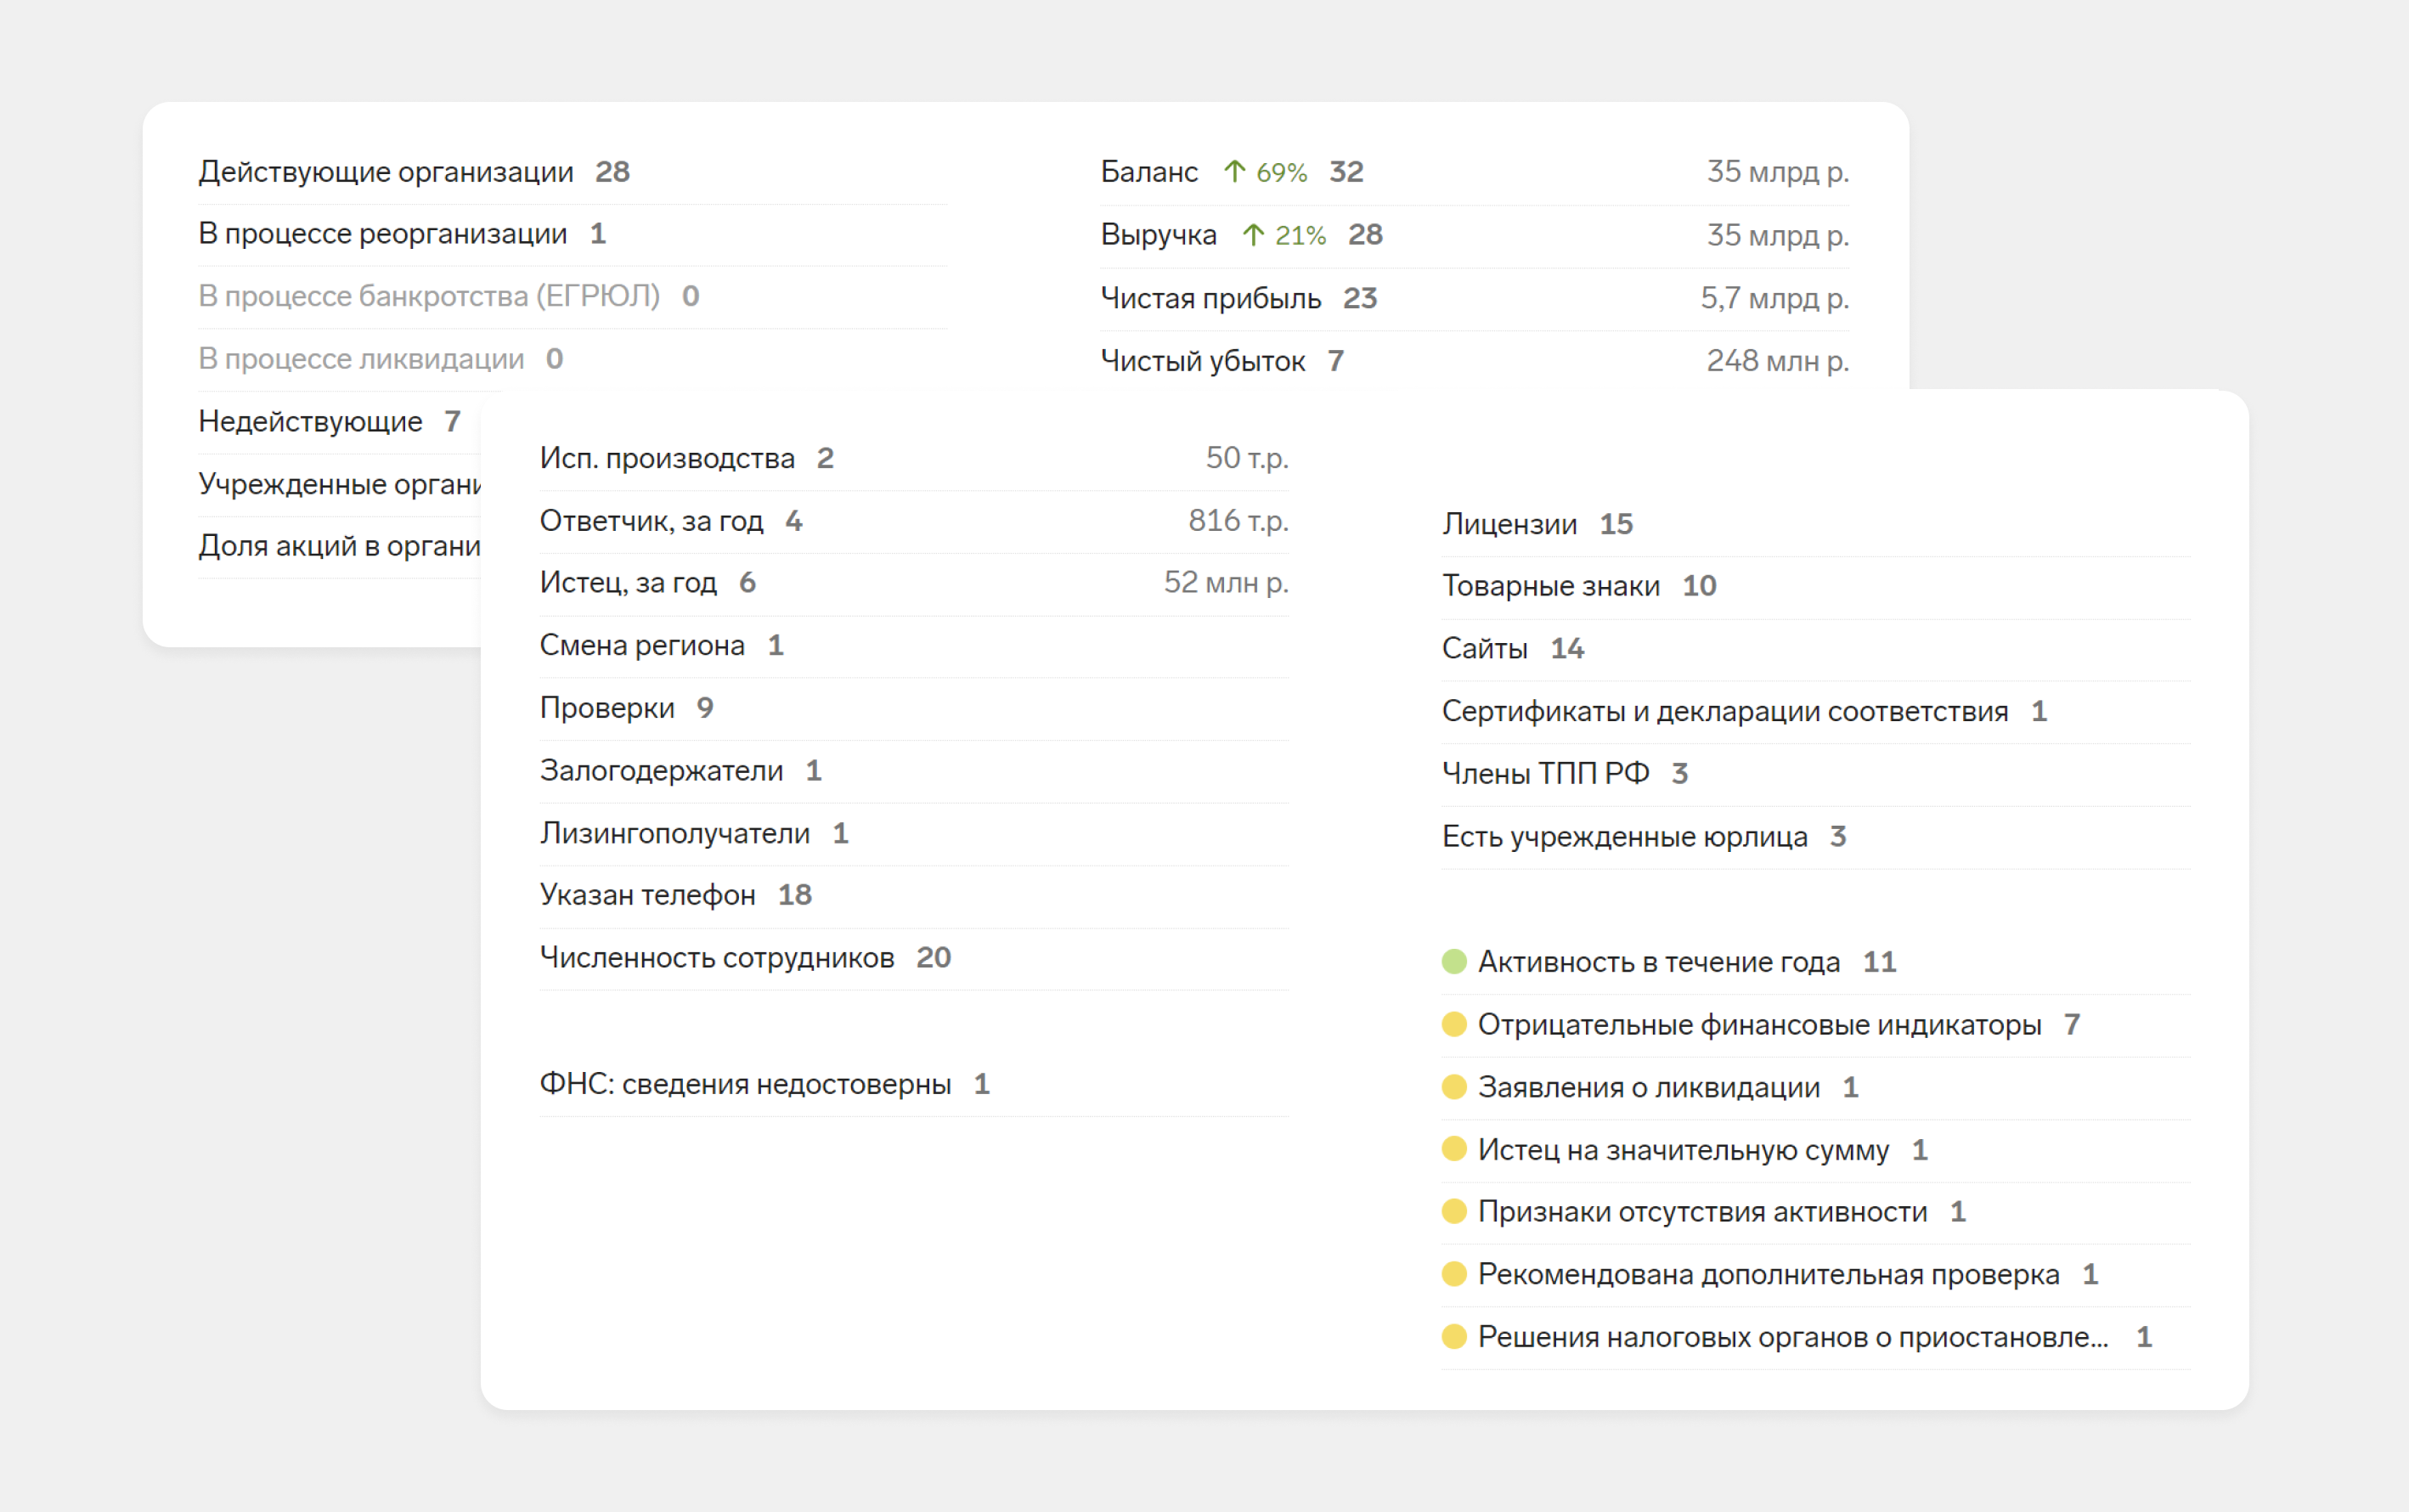The width and height of the screenshot is (2409, 1512).
Task: Click yellow dot beside Рекомендована дополнительная проверка
Action: click(x=1454, y=1274)
